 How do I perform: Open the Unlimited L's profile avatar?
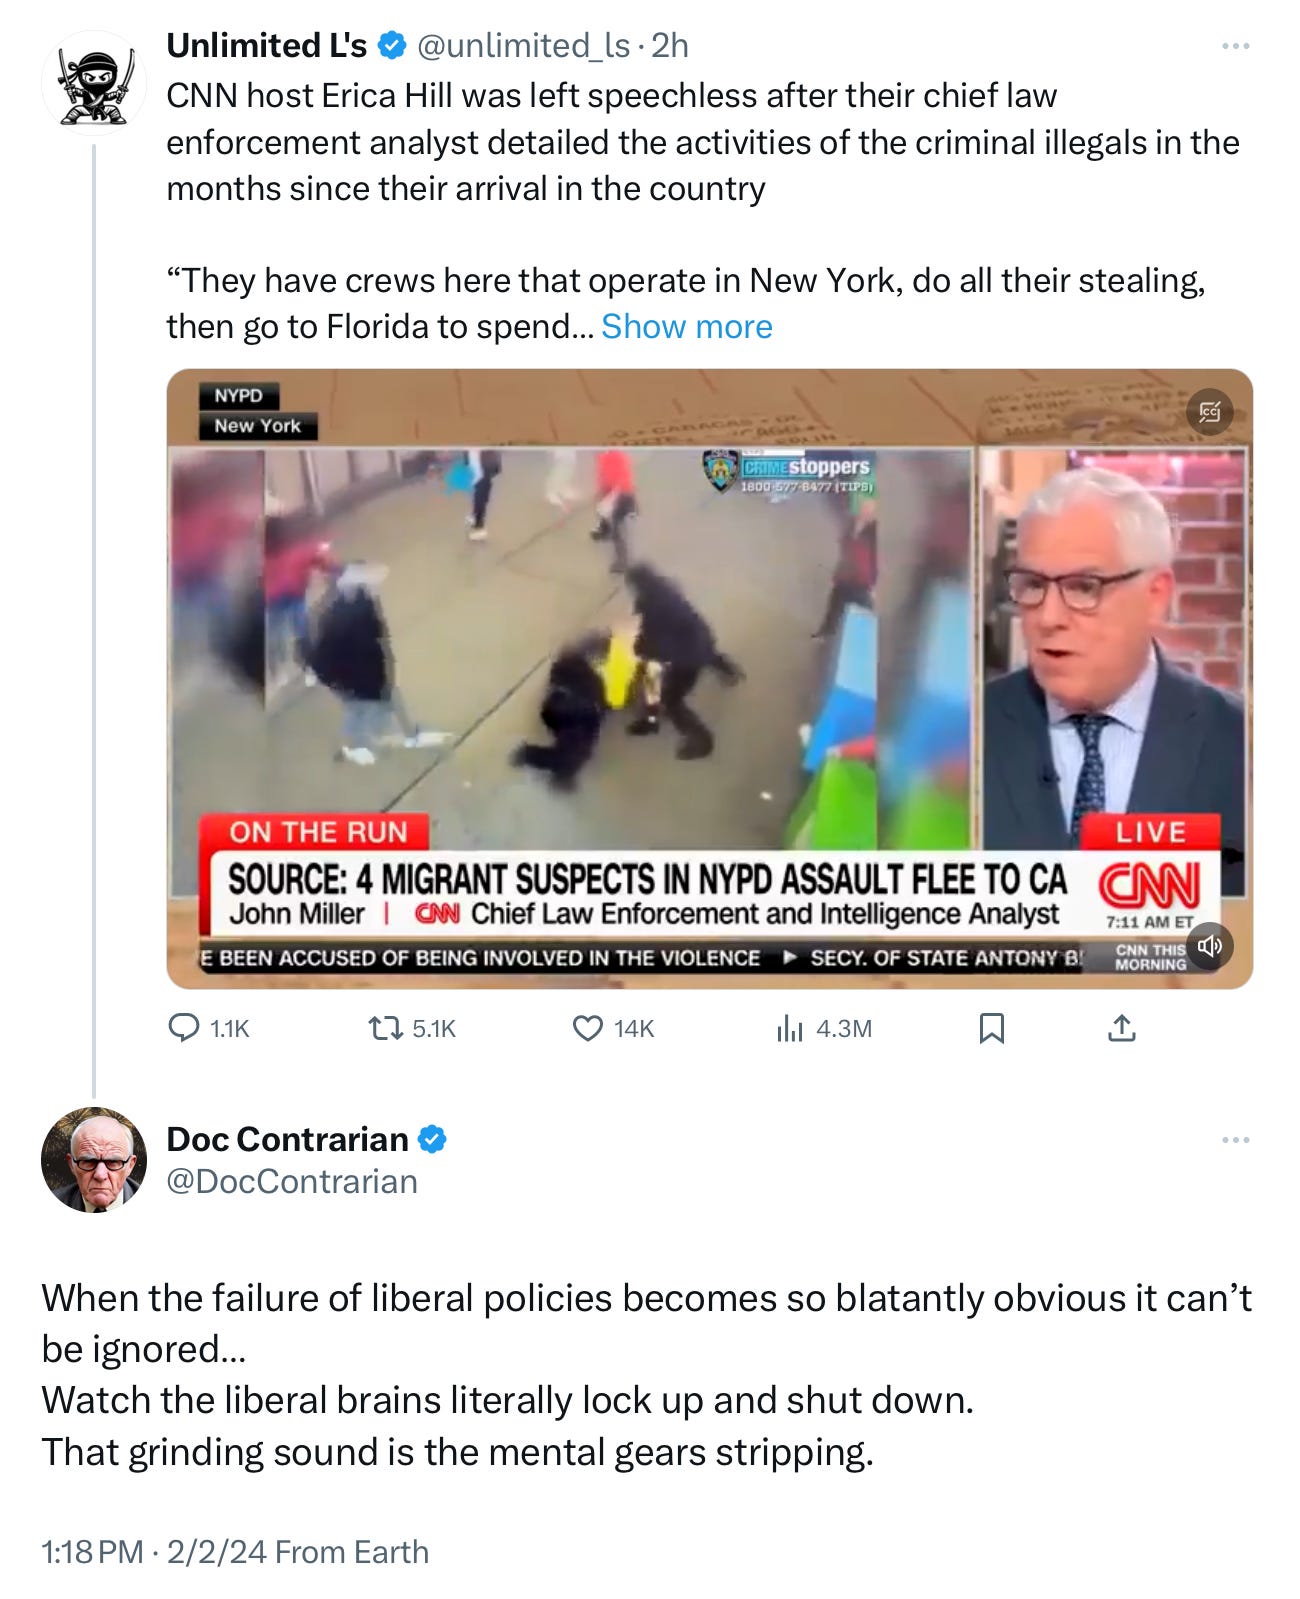tap(94, 83)
